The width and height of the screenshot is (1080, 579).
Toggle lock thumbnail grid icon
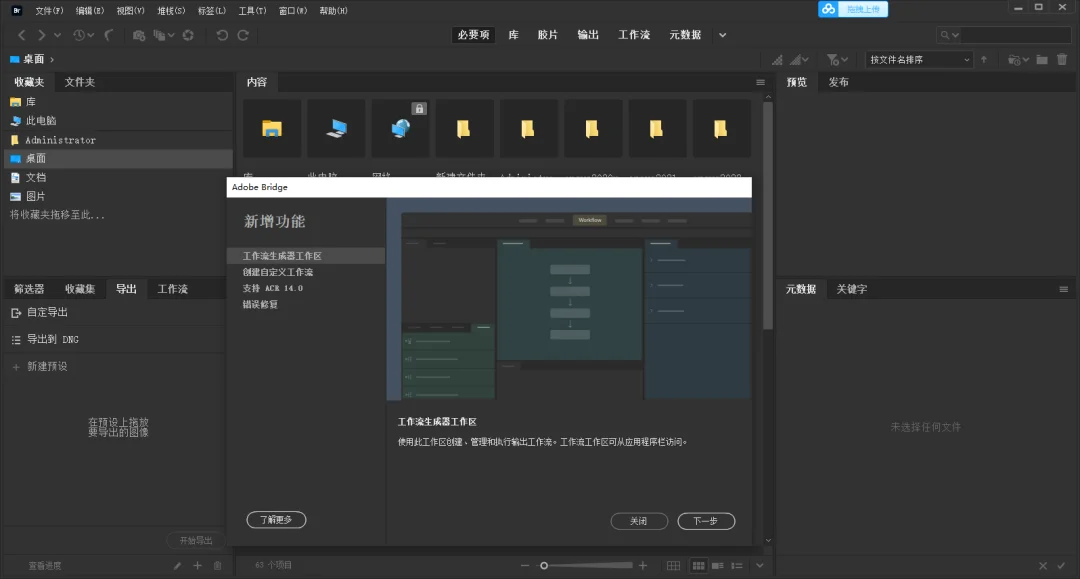pyautogui.click(x=674, y=566)
